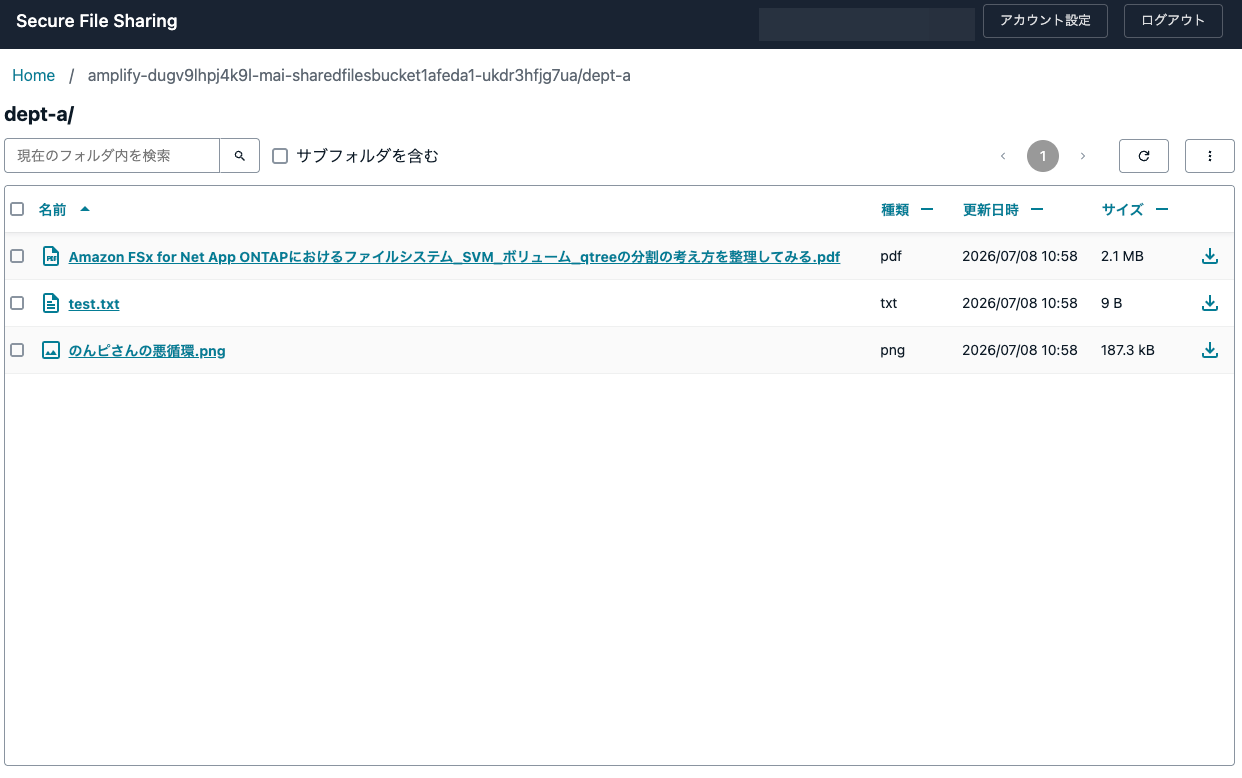The image size is (1242, 778).
Task: Click the date cell in png row
Action: point(1020,350)
